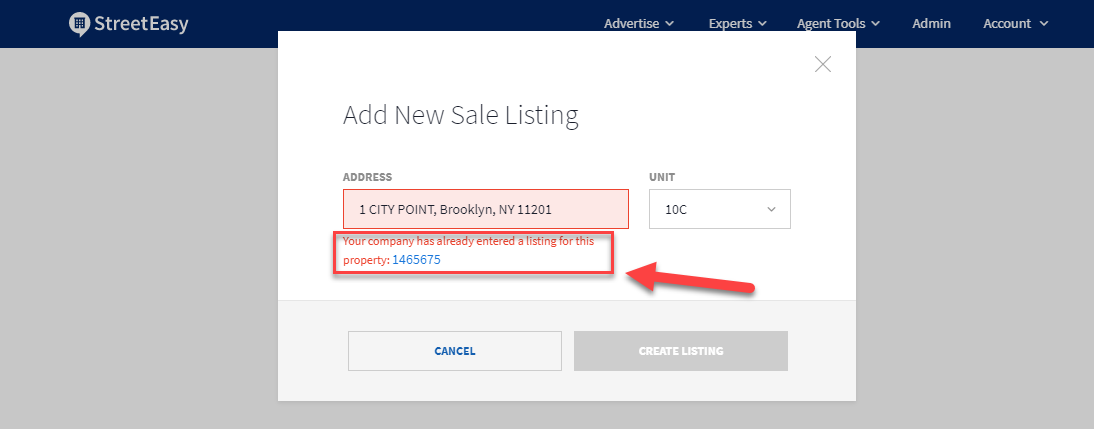Go to the Admin page
The height and width of the screenshot is (429, 1094).
[x=932, y=23]
